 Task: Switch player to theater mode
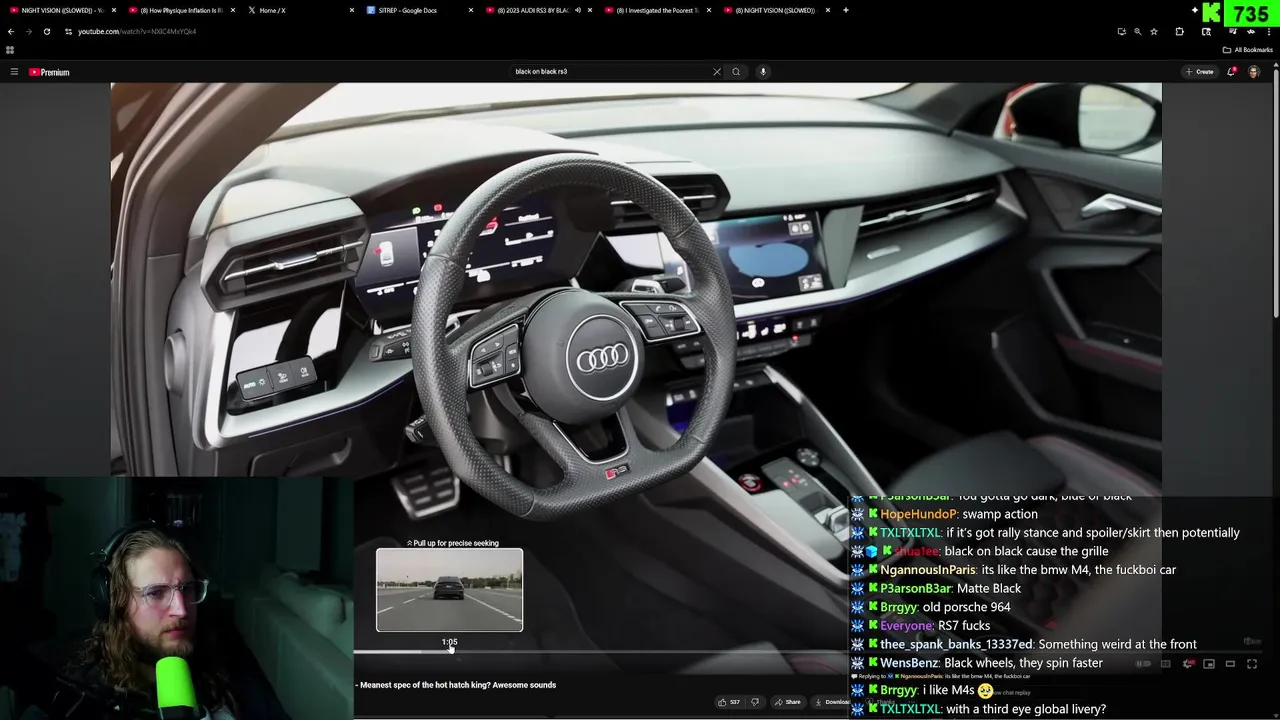click(1230, 664)
